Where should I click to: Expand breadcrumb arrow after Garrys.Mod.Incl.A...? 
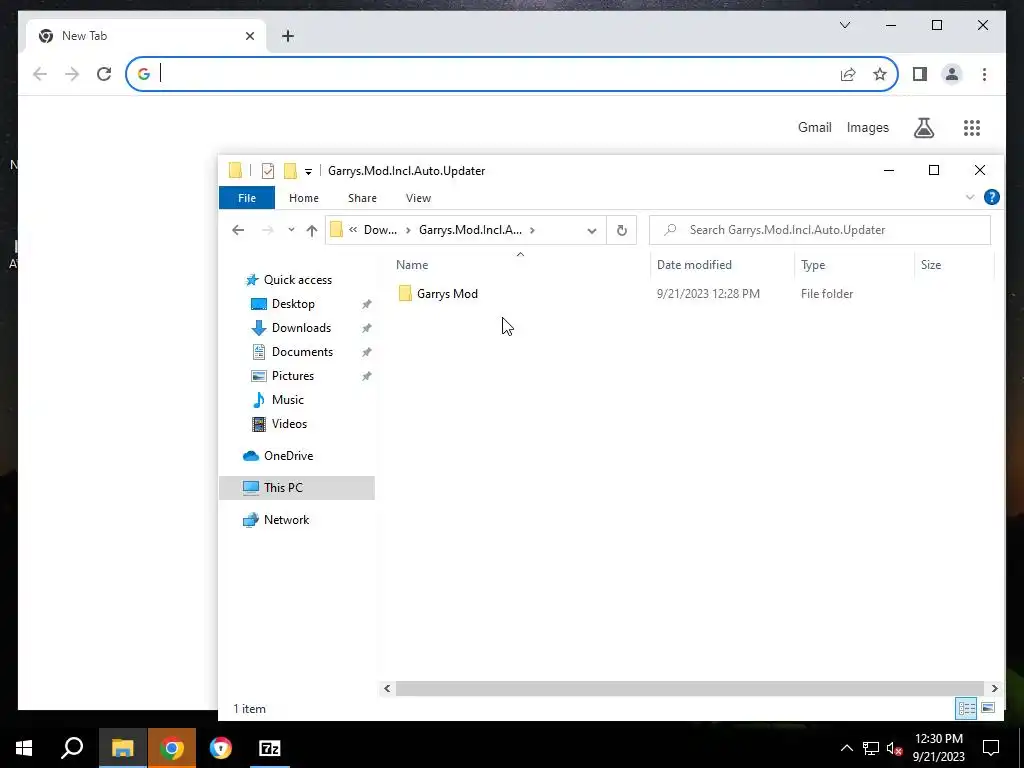[532, 230]
